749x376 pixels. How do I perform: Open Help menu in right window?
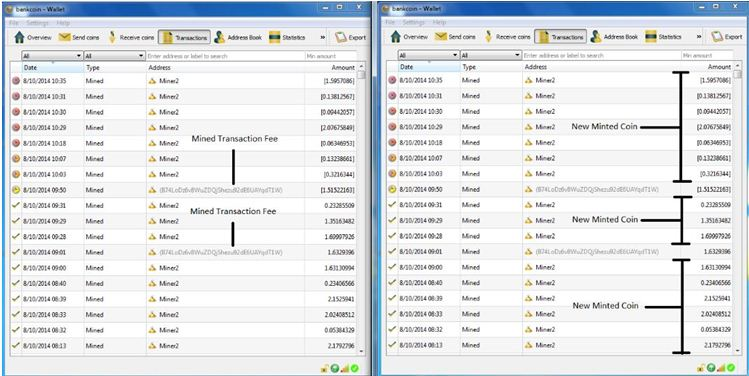pos(439,22)
